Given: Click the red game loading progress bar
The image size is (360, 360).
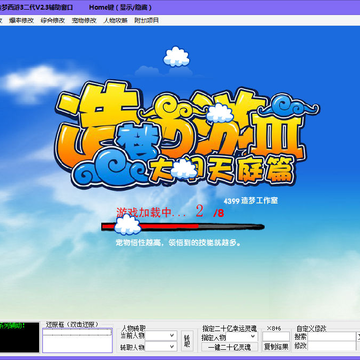Looking at the screenshot, I should click(x=183, y=227).
